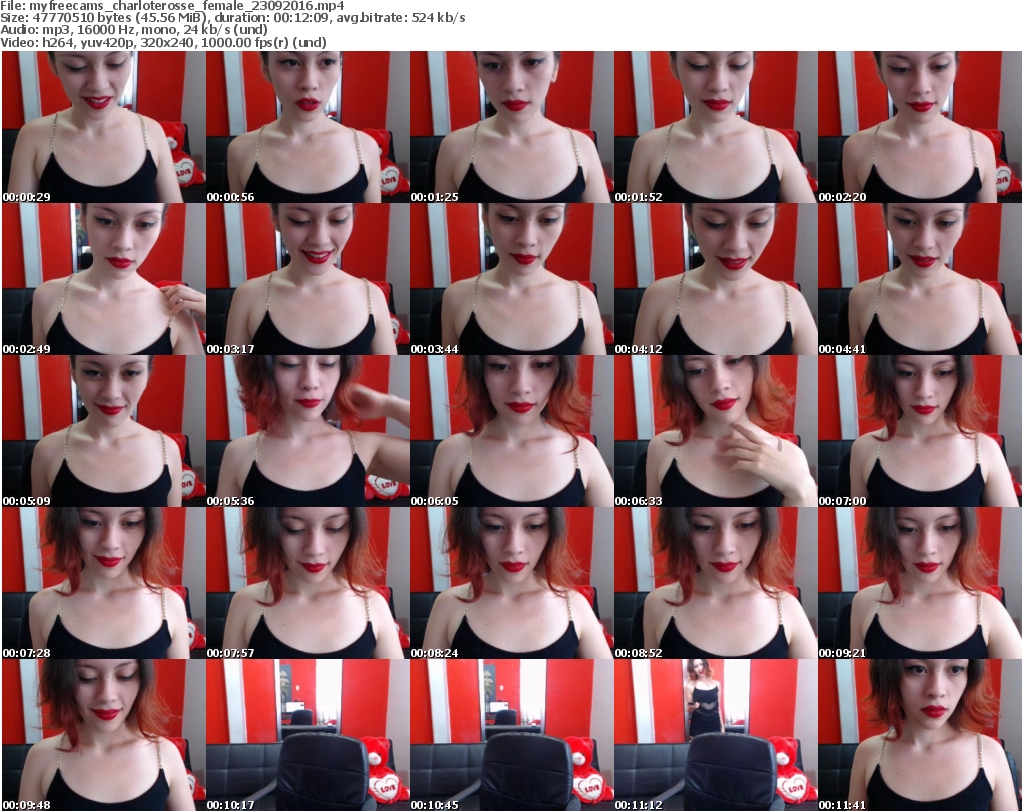Image resolution: width=1024 pixels, height=811 pixels.
Task: Open the thumbnail labeled 00:05:09
Action: click(x=103, y=432)
